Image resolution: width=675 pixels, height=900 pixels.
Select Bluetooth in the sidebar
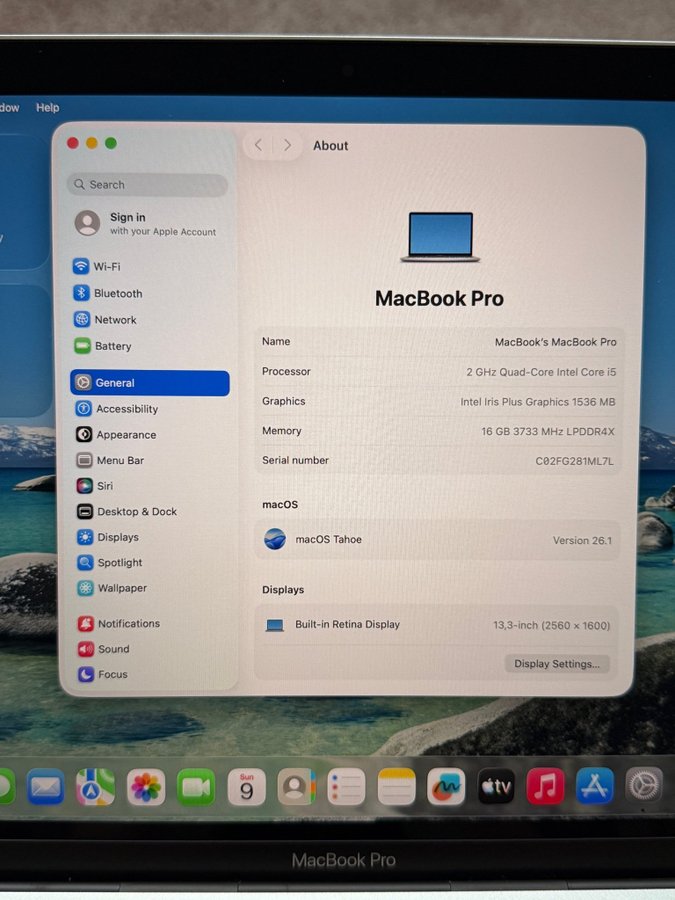tap(117, 293)
